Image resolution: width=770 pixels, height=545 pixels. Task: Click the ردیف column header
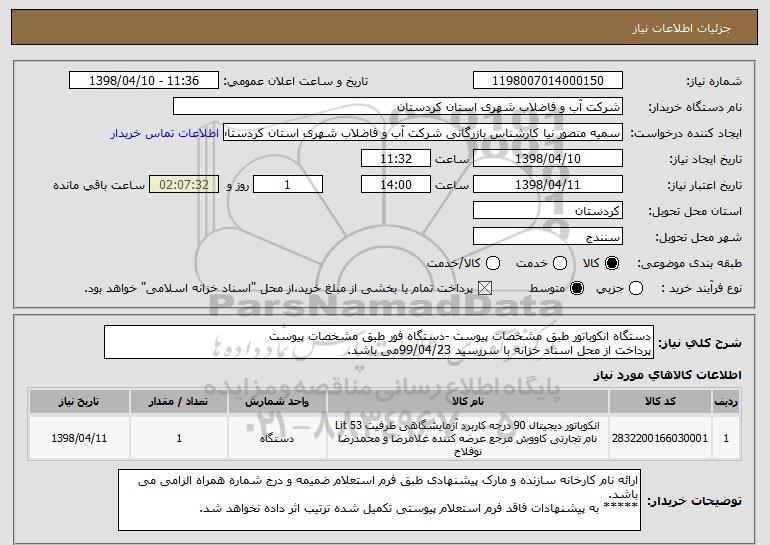point(726,402)
